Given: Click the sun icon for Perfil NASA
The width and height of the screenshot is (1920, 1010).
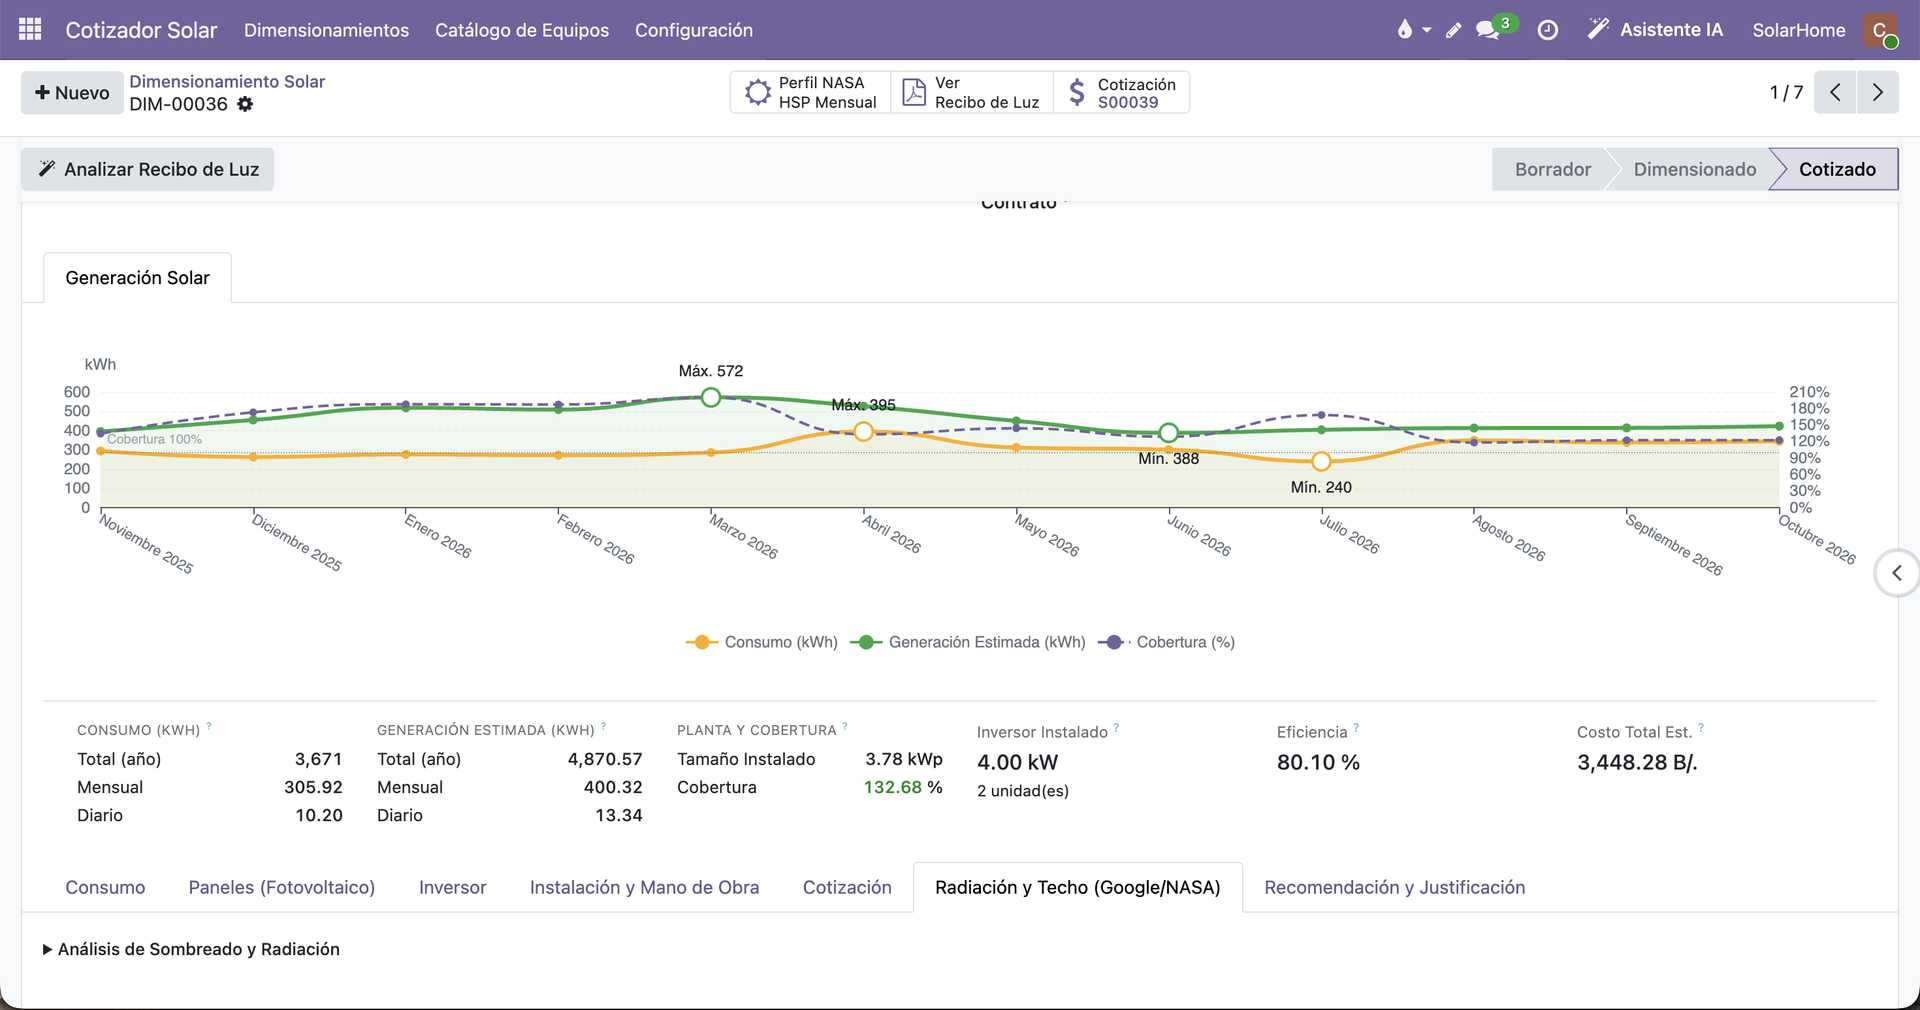Looking at the screenshot, I should pos(758,92).
